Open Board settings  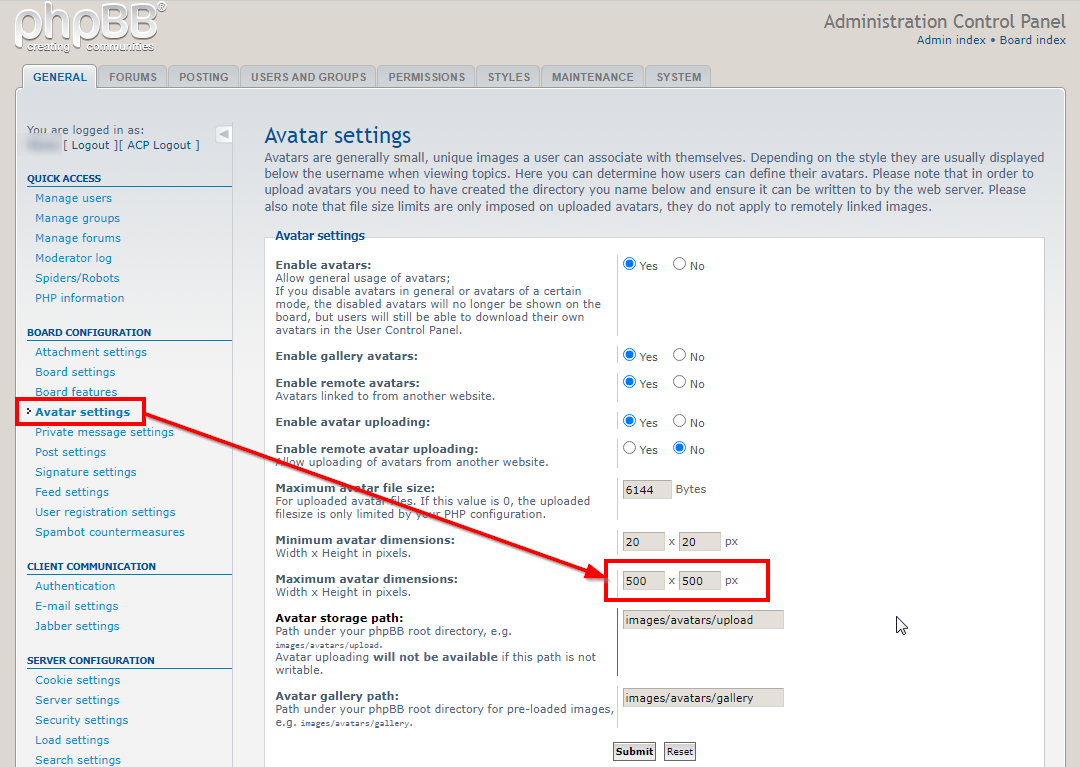point(75,372)
